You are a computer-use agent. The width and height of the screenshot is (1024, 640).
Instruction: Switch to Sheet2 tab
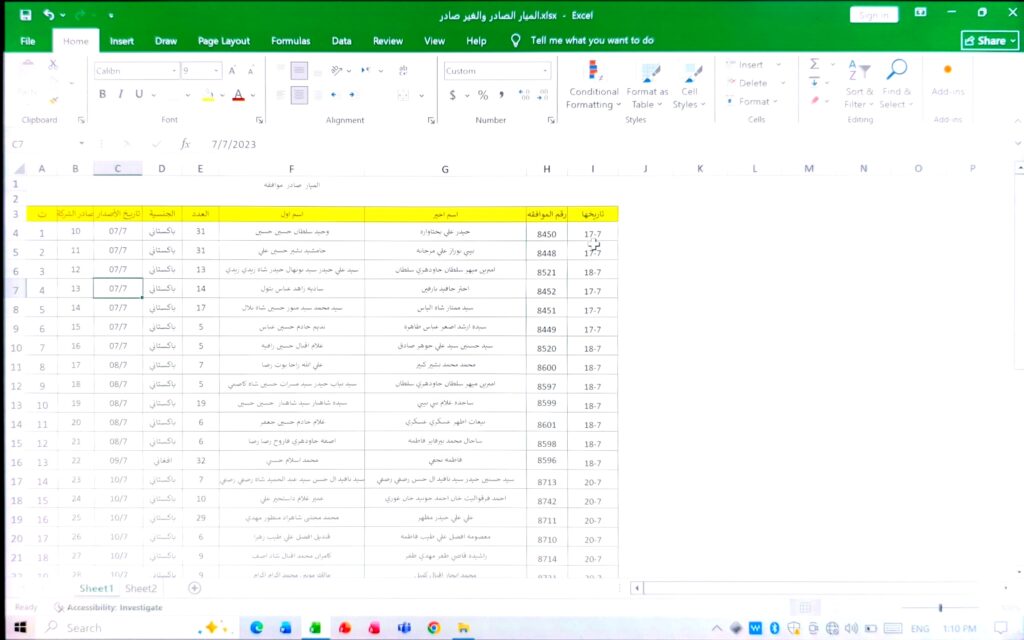(x=141, y=588)
